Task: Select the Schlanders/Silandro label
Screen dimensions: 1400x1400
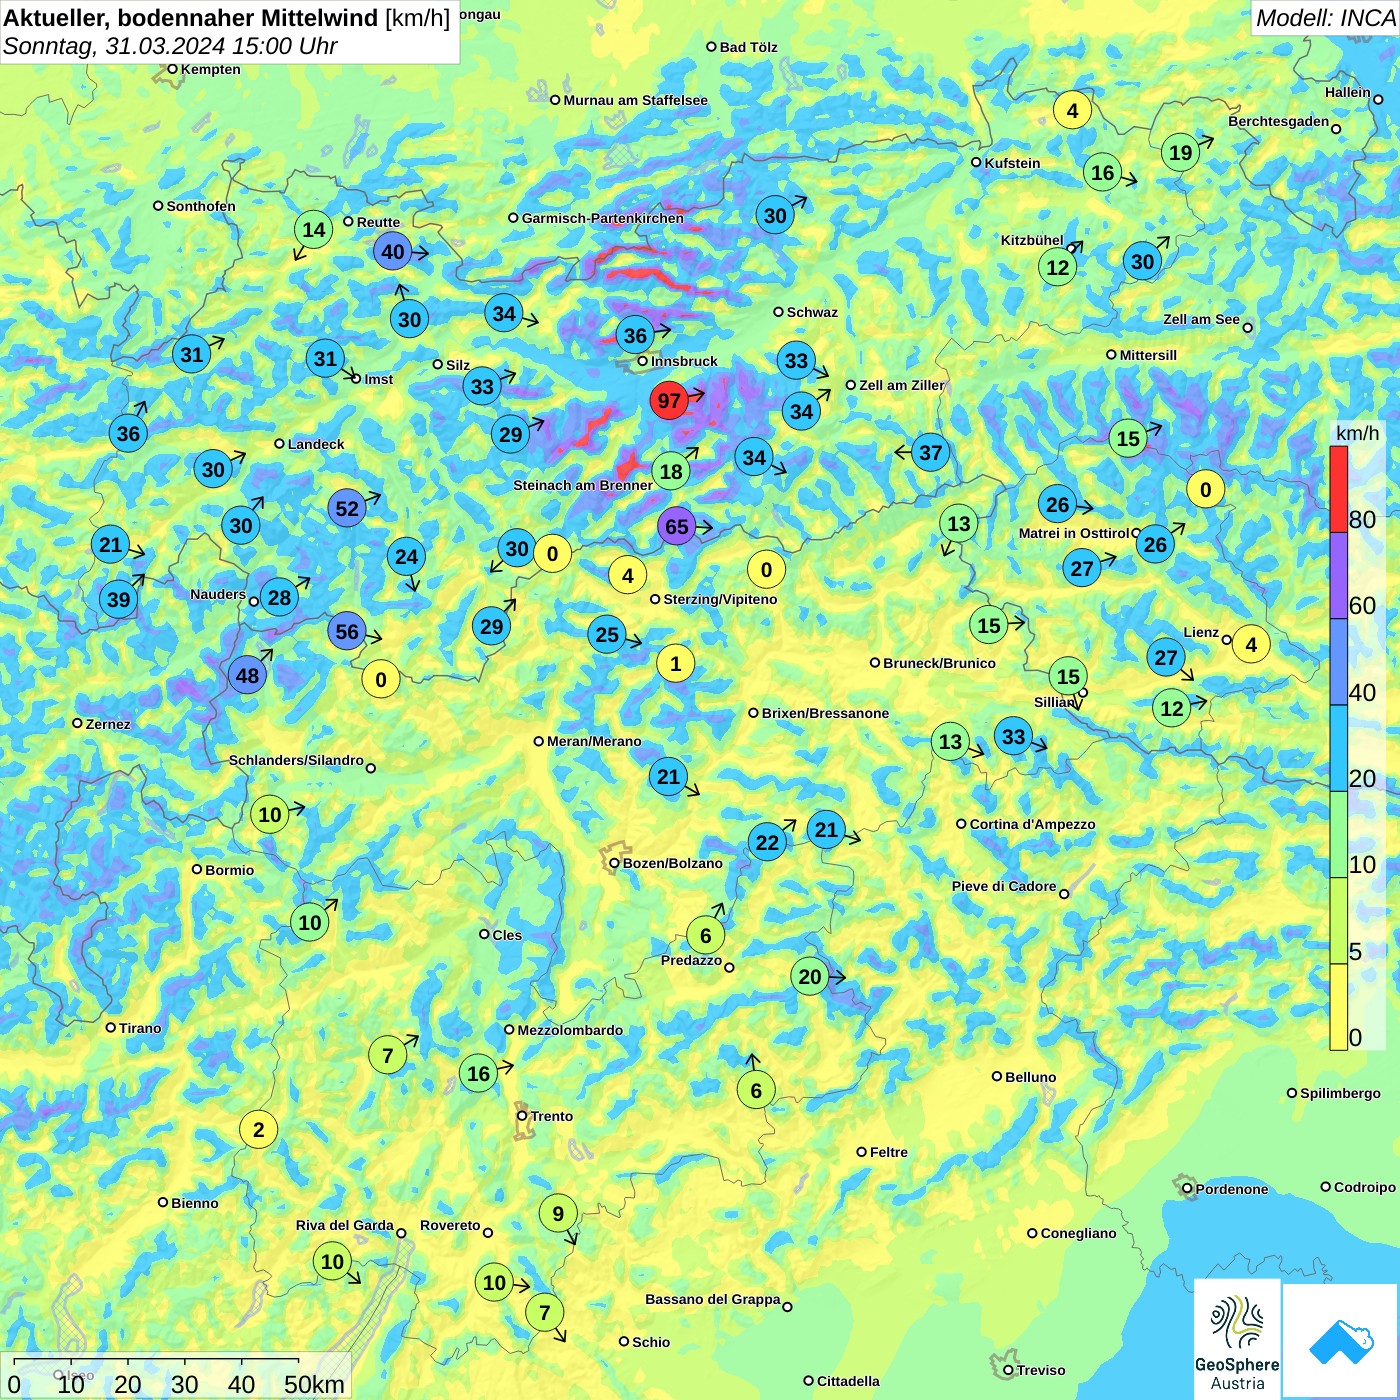Action: tap(296, 760)
